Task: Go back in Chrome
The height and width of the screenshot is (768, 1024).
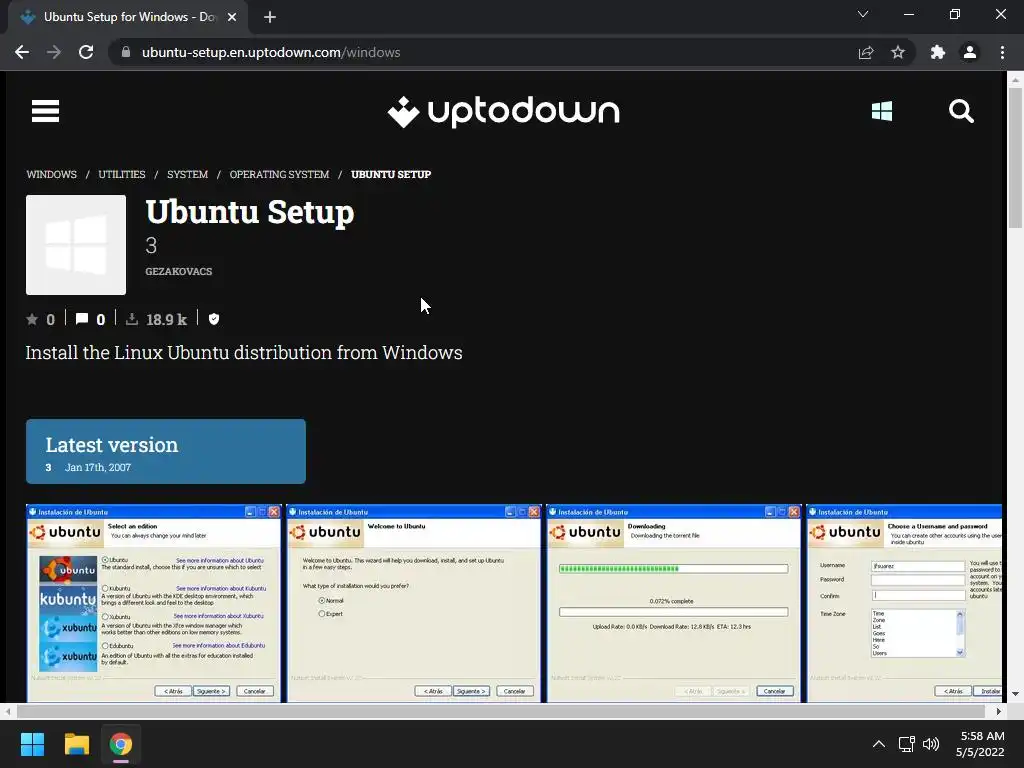Action: 22,52
